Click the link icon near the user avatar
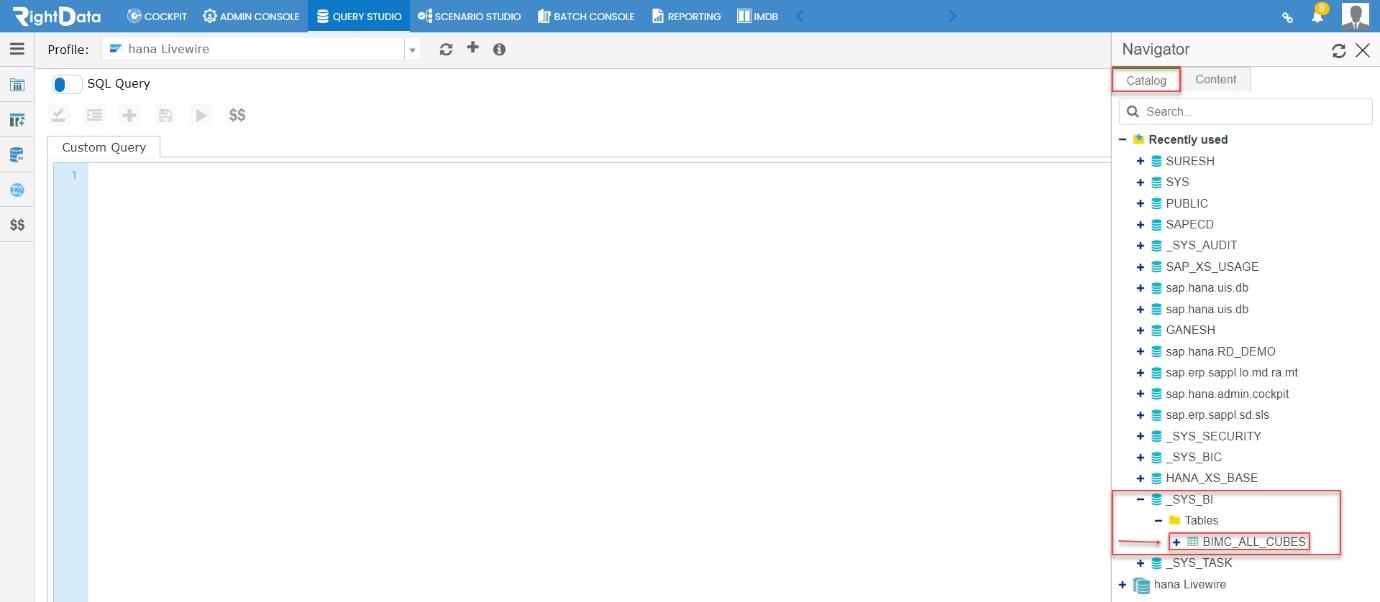The width and height of the screenshot is (1380, 602). [1287, 16]
